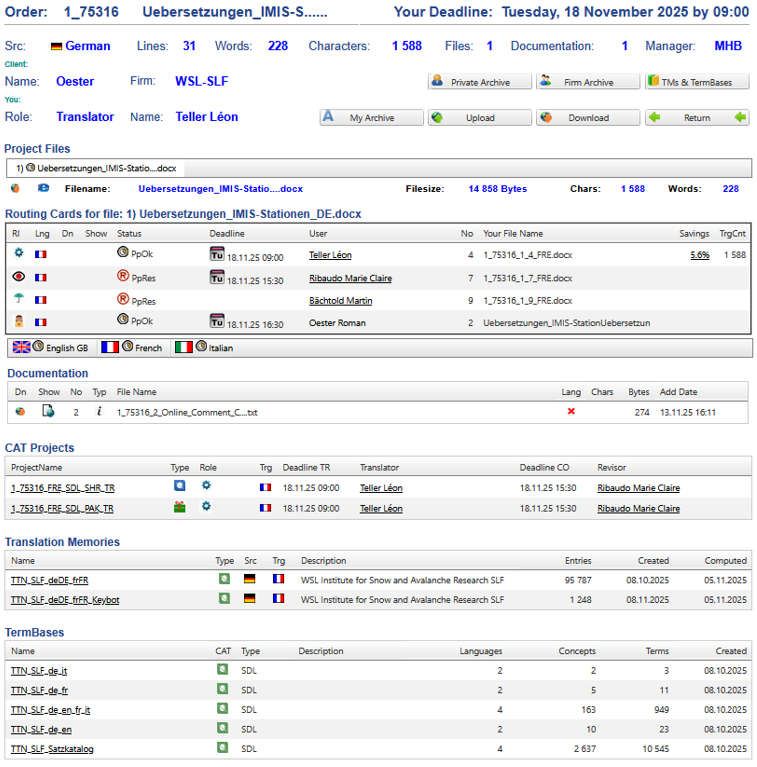Open the TTN_SLF_Satzkatalog termbase
757x767 pixels.
tap(52, 748)
